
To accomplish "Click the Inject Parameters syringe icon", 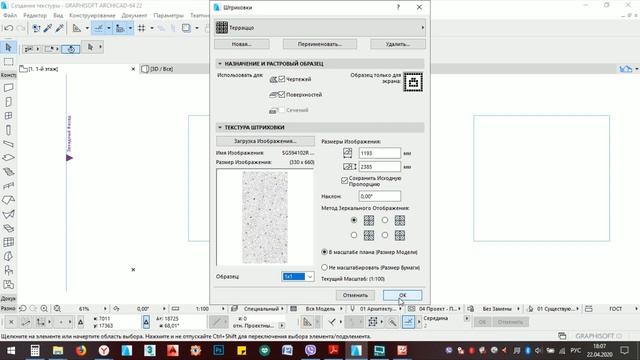I will pos(60,28).
